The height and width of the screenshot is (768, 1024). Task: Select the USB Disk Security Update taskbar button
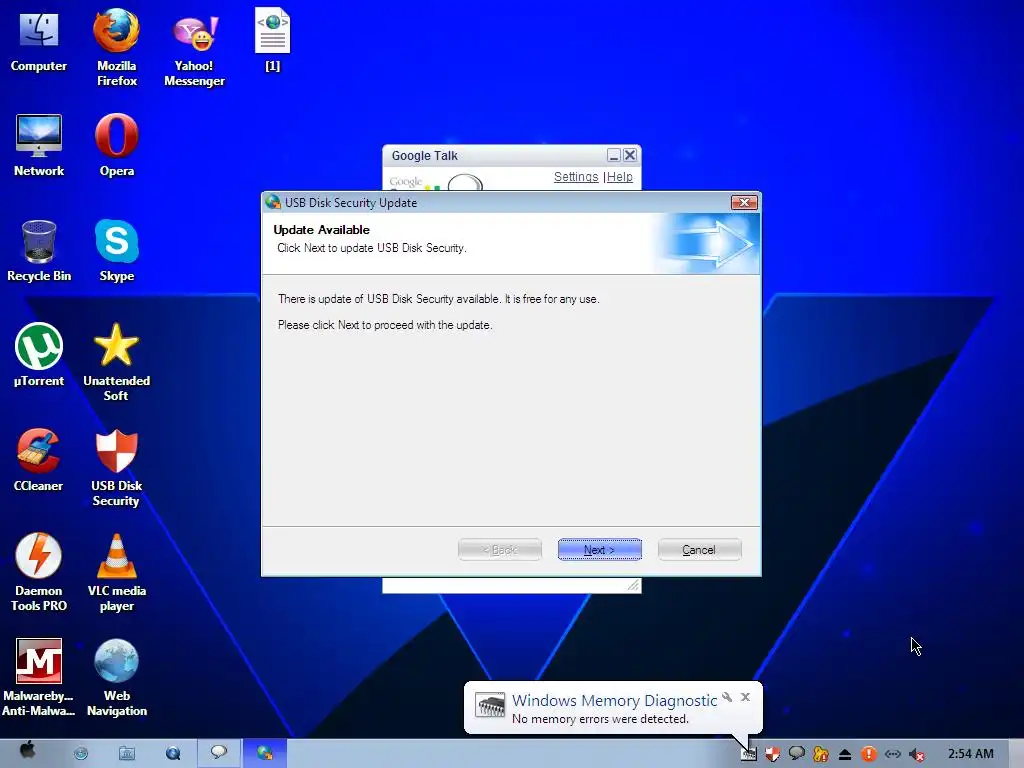pos(264,753)
